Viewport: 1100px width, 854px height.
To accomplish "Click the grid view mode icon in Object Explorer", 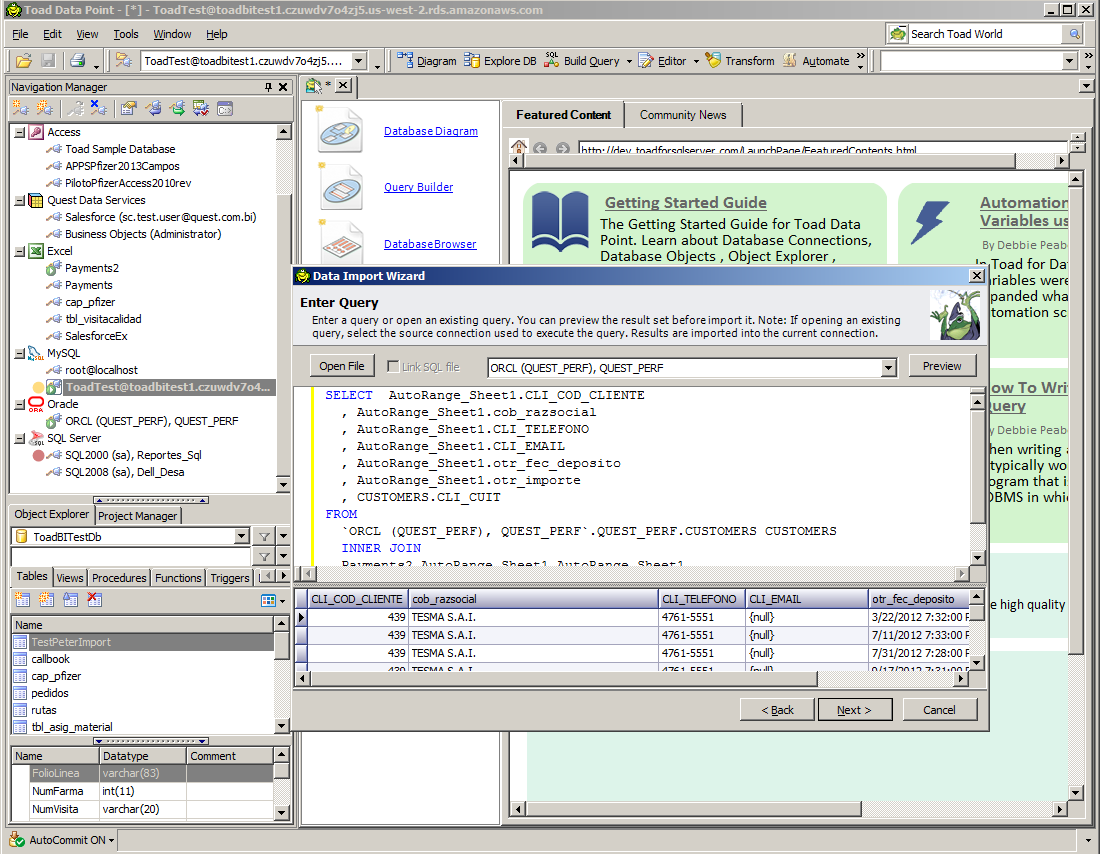I will (268, 601).
